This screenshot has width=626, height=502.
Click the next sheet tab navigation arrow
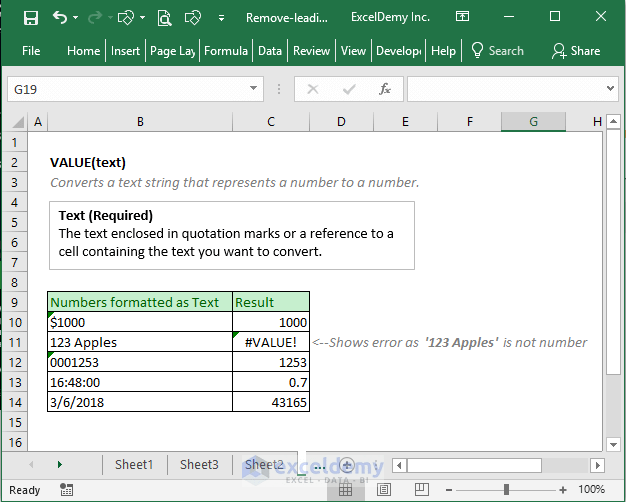click(59, 464)
